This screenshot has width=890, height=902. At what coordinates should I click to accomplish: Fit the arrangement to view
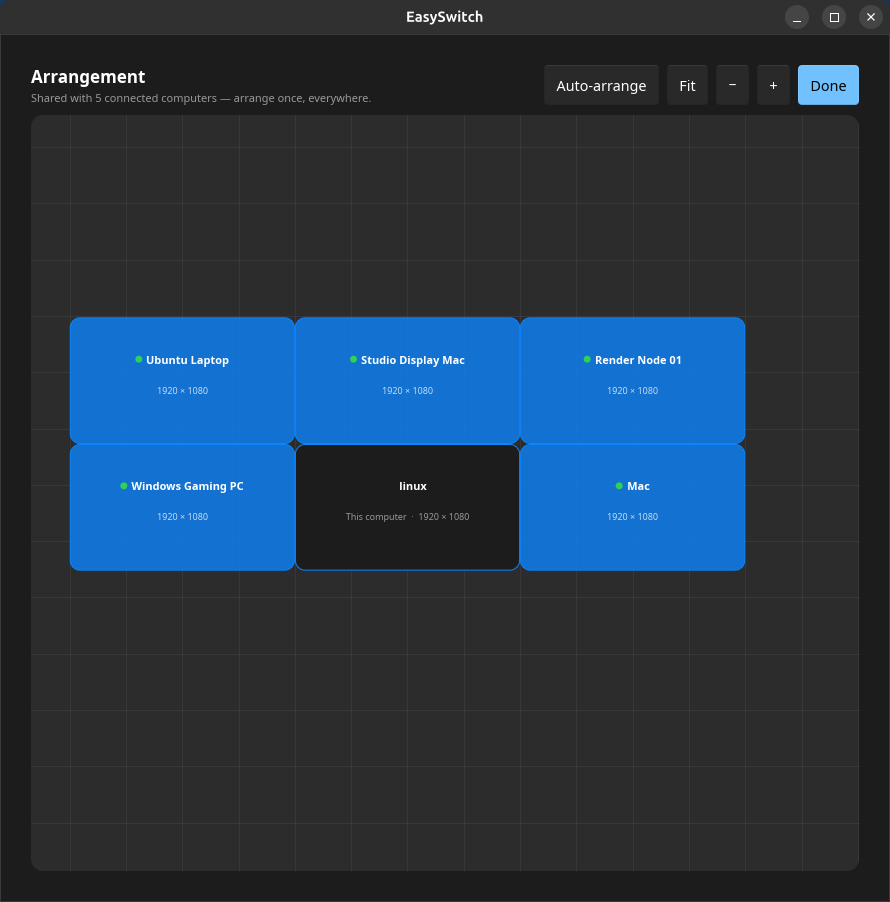[687, 85]
